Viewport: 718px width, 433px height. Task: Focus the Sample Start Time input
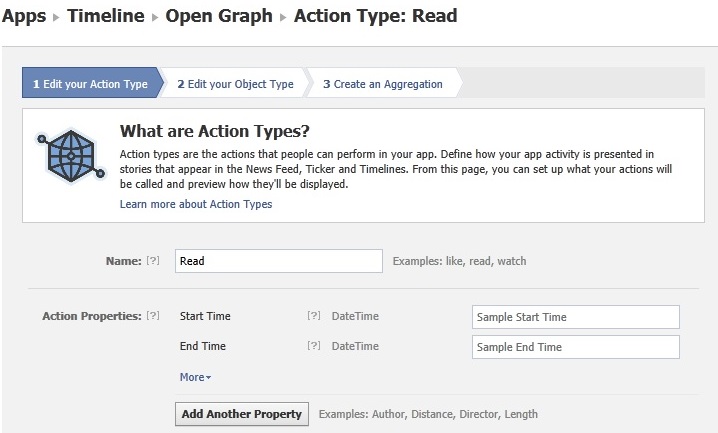[575, 317]
